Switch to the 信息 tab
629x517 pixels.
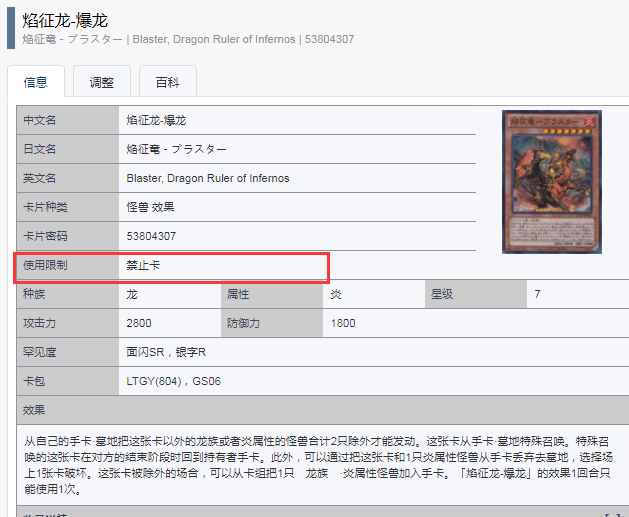click(x=35, y=82)
